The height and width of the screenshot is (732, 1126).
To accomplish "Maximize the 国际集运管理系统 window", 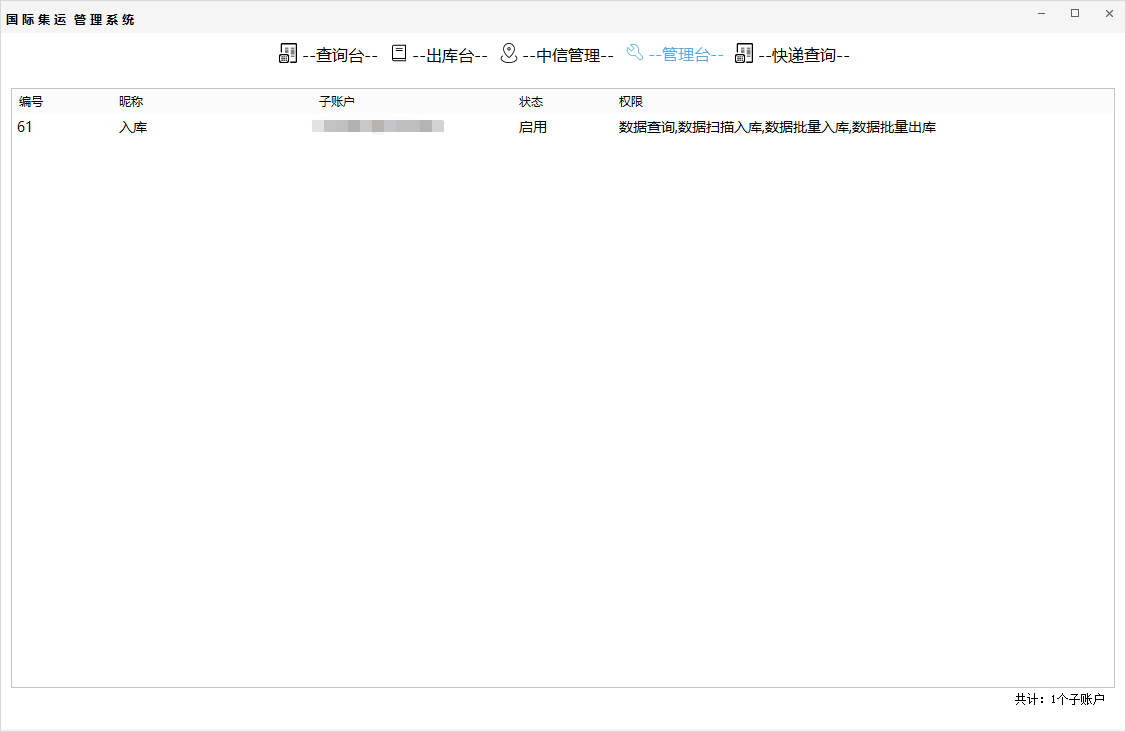I will [1075, 14].
